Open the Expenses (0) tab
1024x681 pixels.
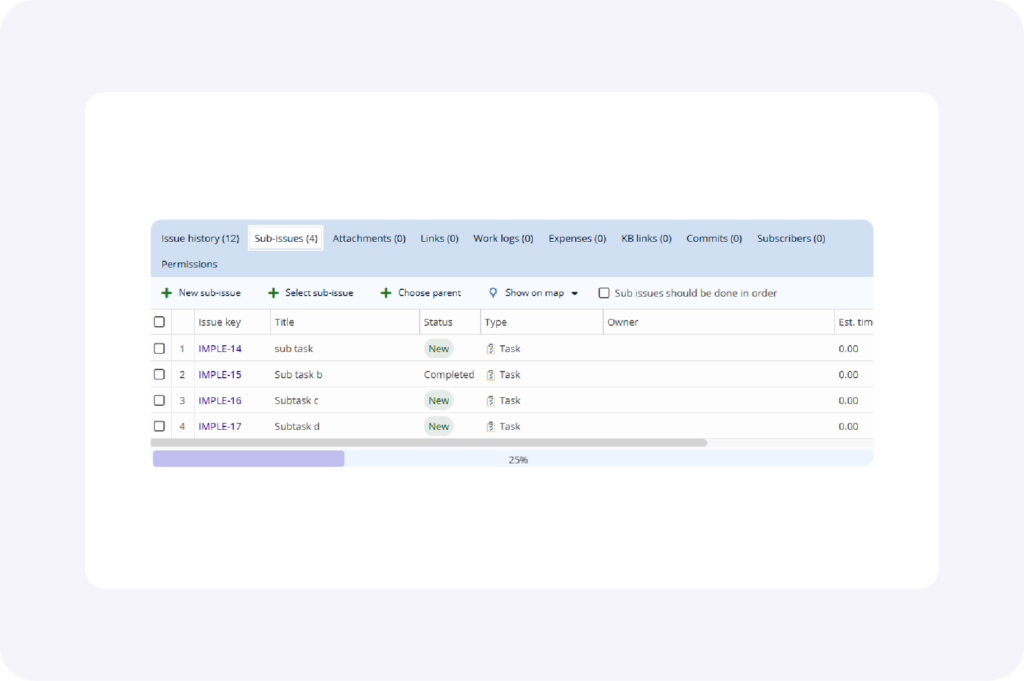coord(577,238)
